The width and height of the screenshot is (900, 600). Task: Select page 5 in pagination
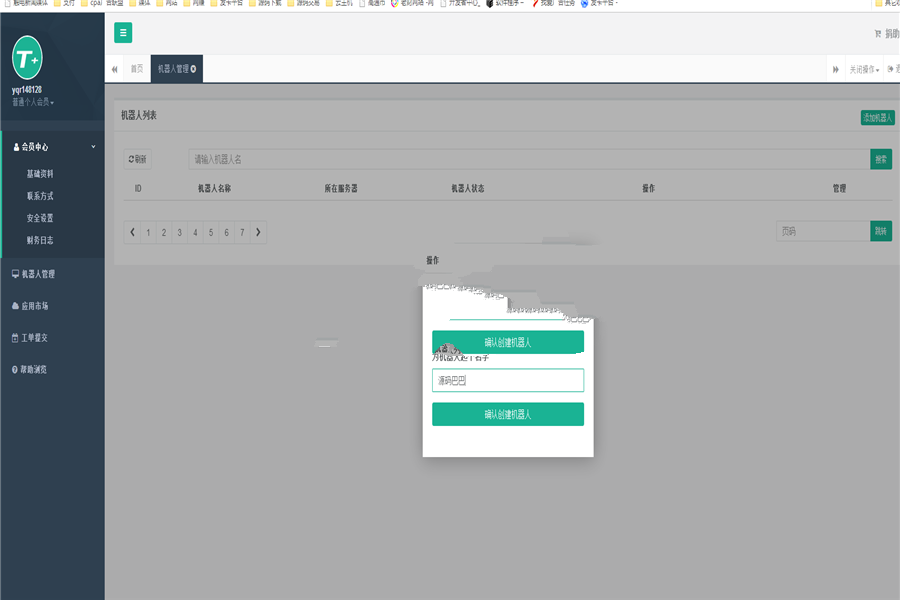click(x=211, y=232)
